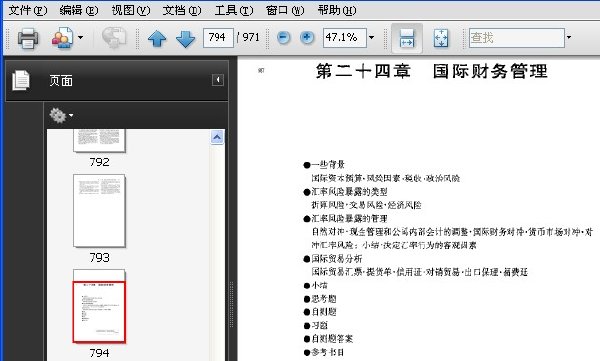Click the bullet line 国际贸易分析

(333, 259)
